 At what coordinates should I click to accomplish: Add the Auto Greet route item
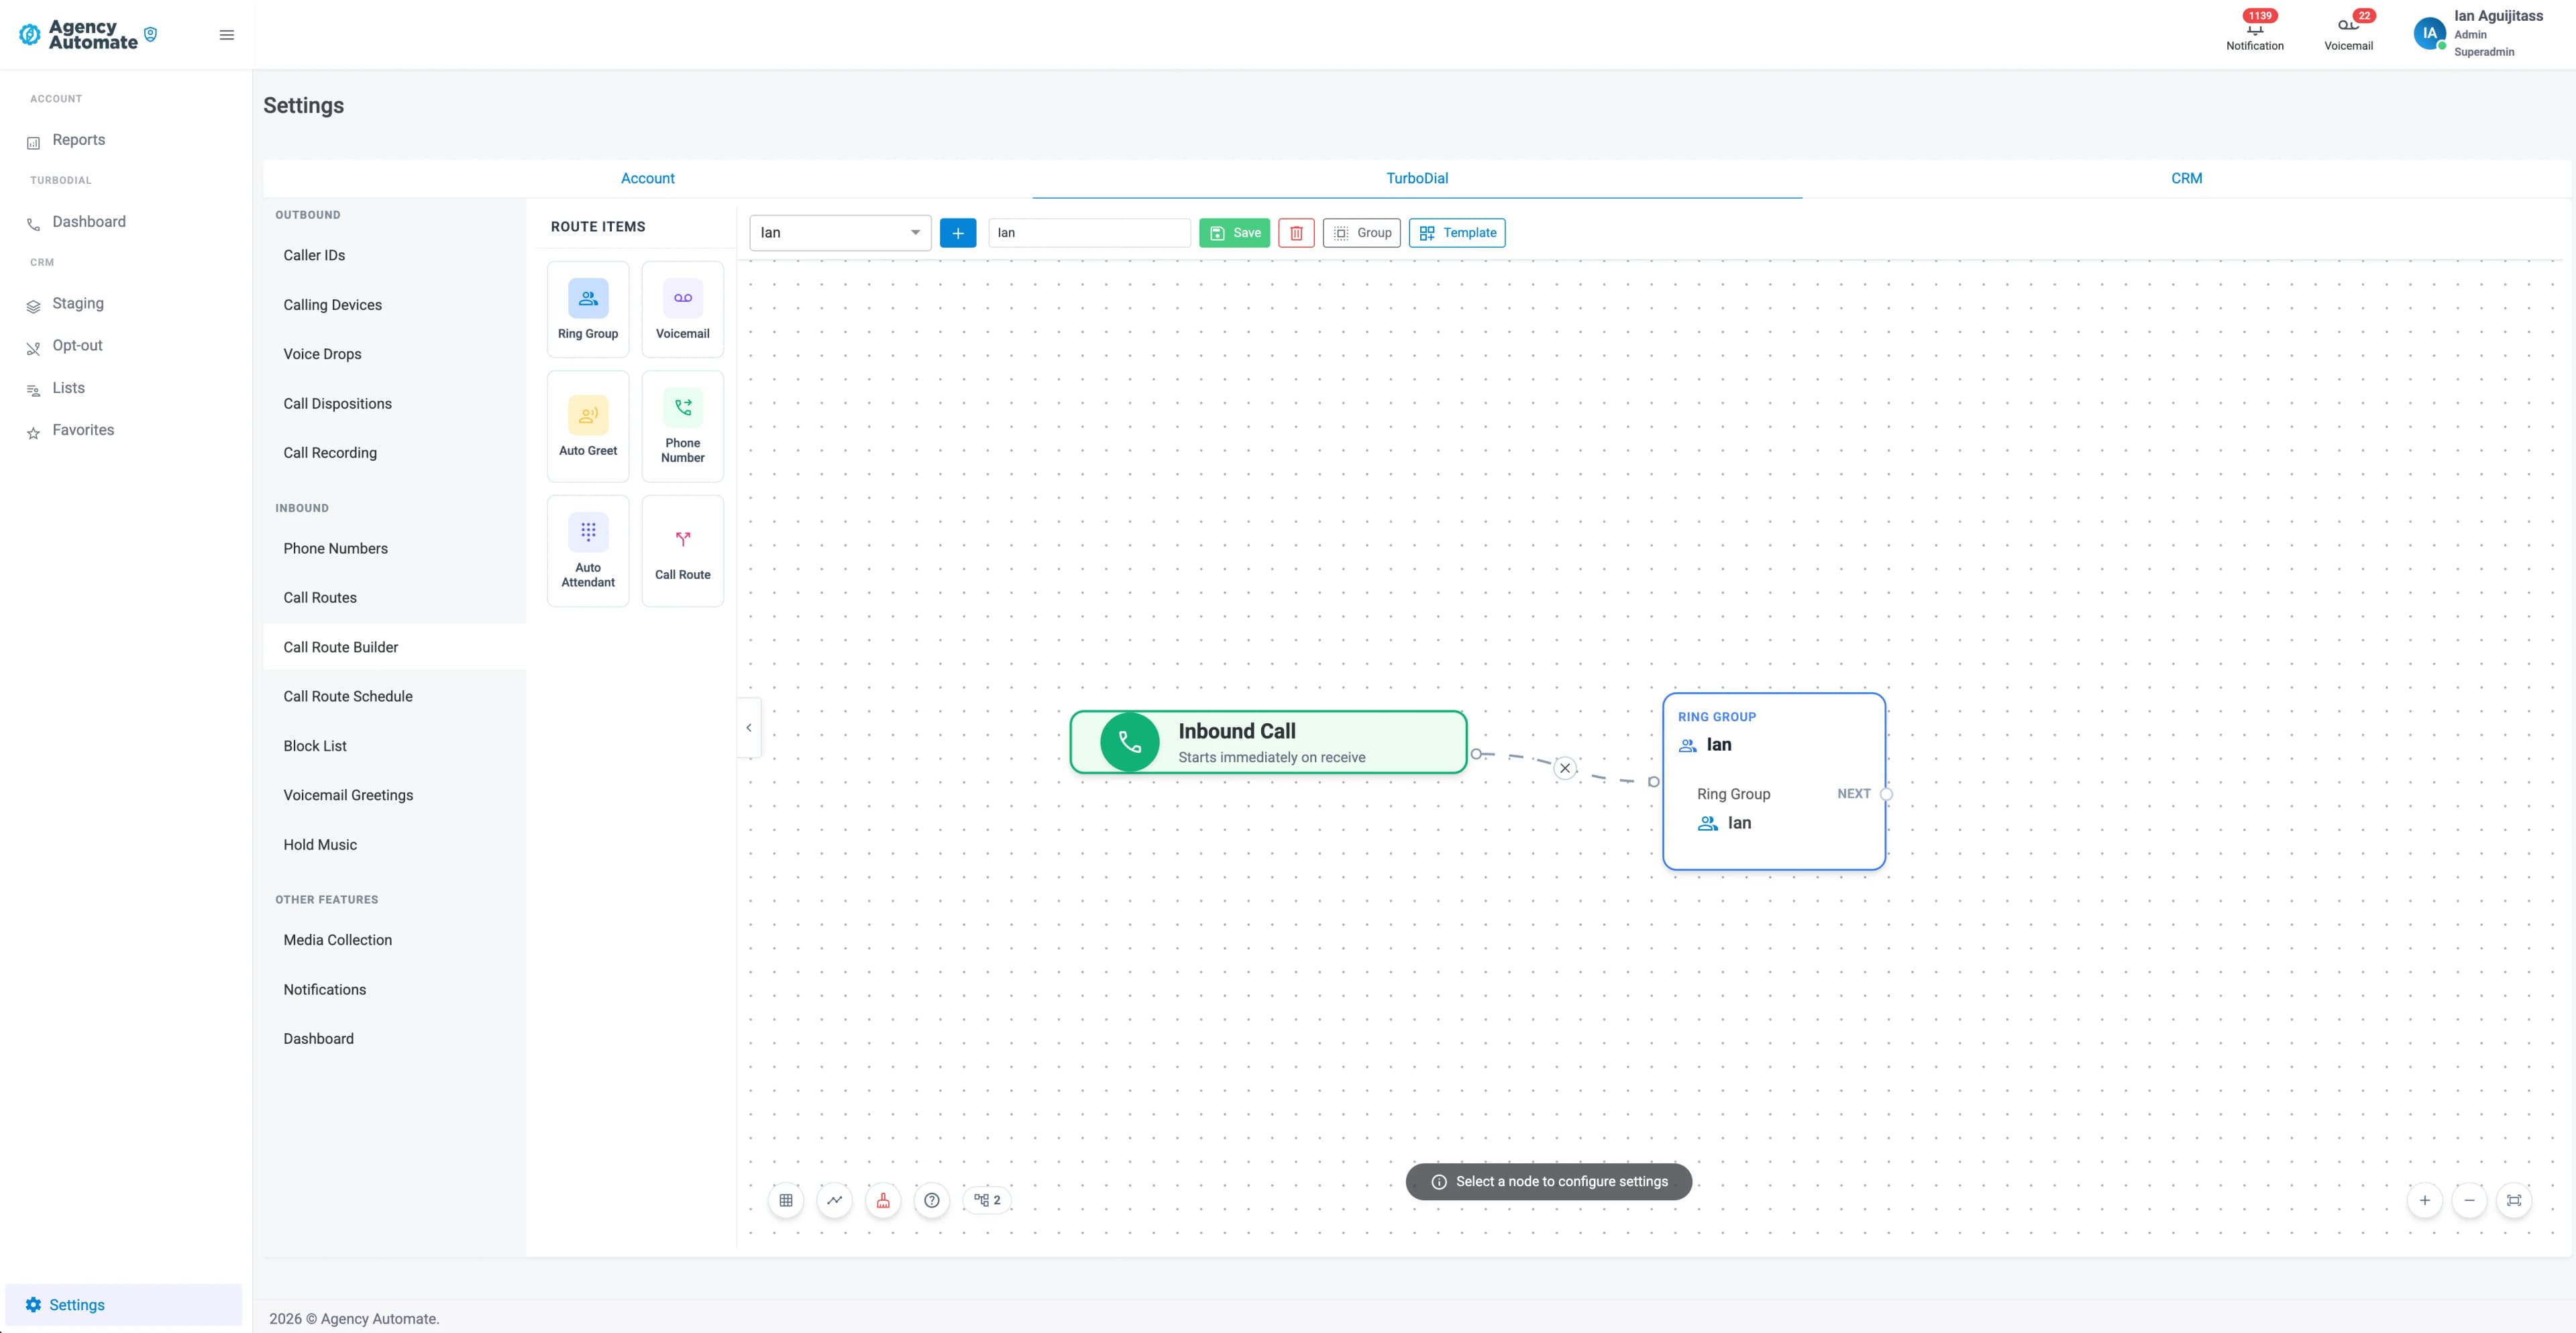pyautogui.click(x=588, y=426)
